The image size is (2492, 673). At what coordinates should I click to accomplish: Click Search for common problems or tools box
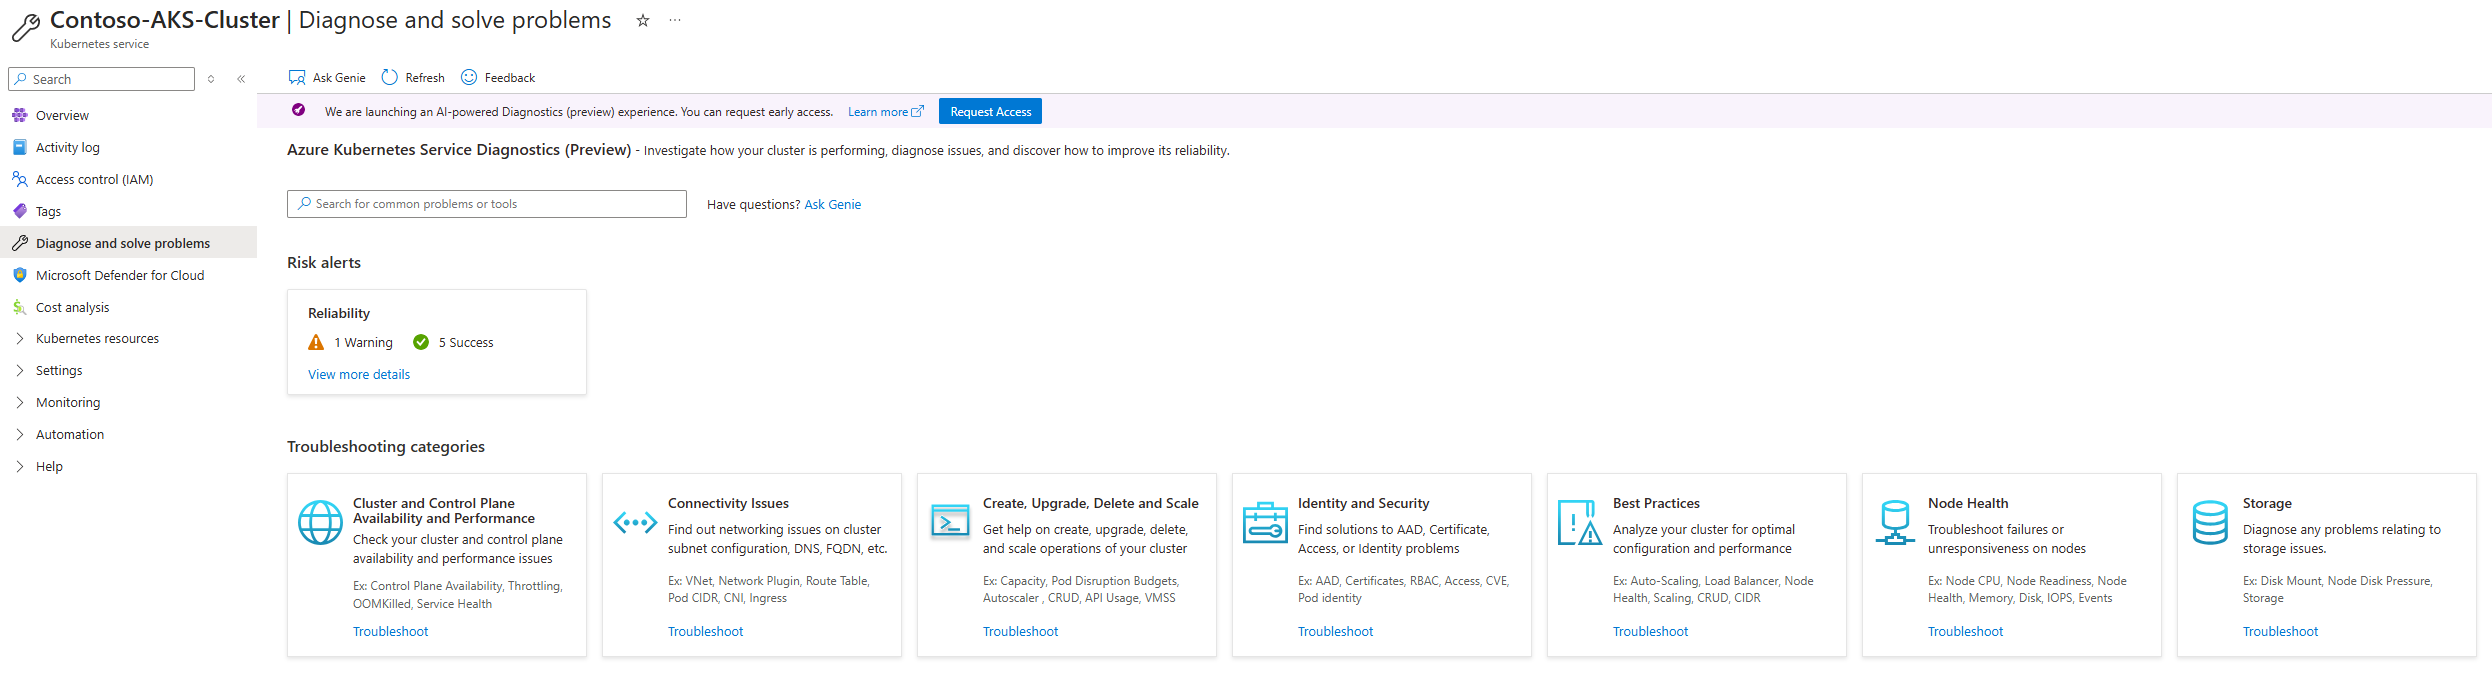pos(487,204)
